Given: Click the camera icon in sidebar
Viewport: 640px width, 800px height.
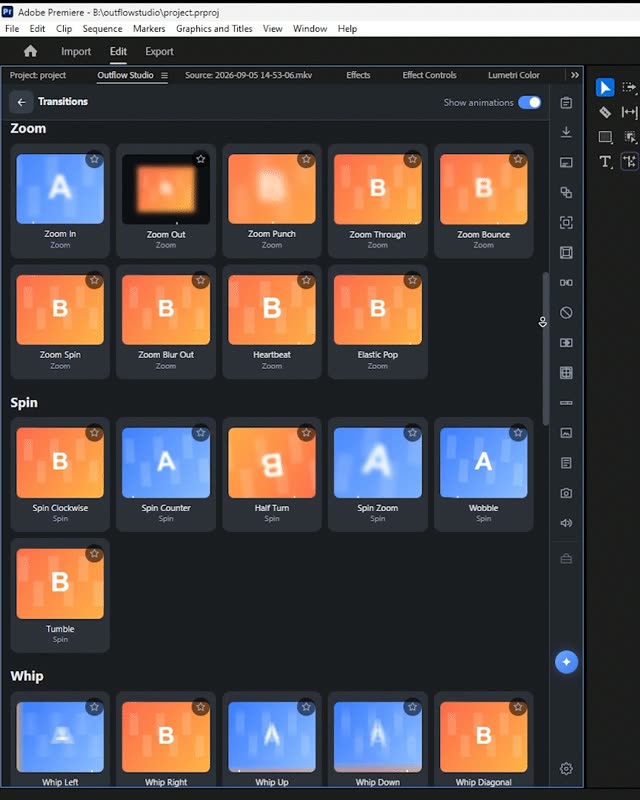Looking at the screenshot, I should 566,493.
